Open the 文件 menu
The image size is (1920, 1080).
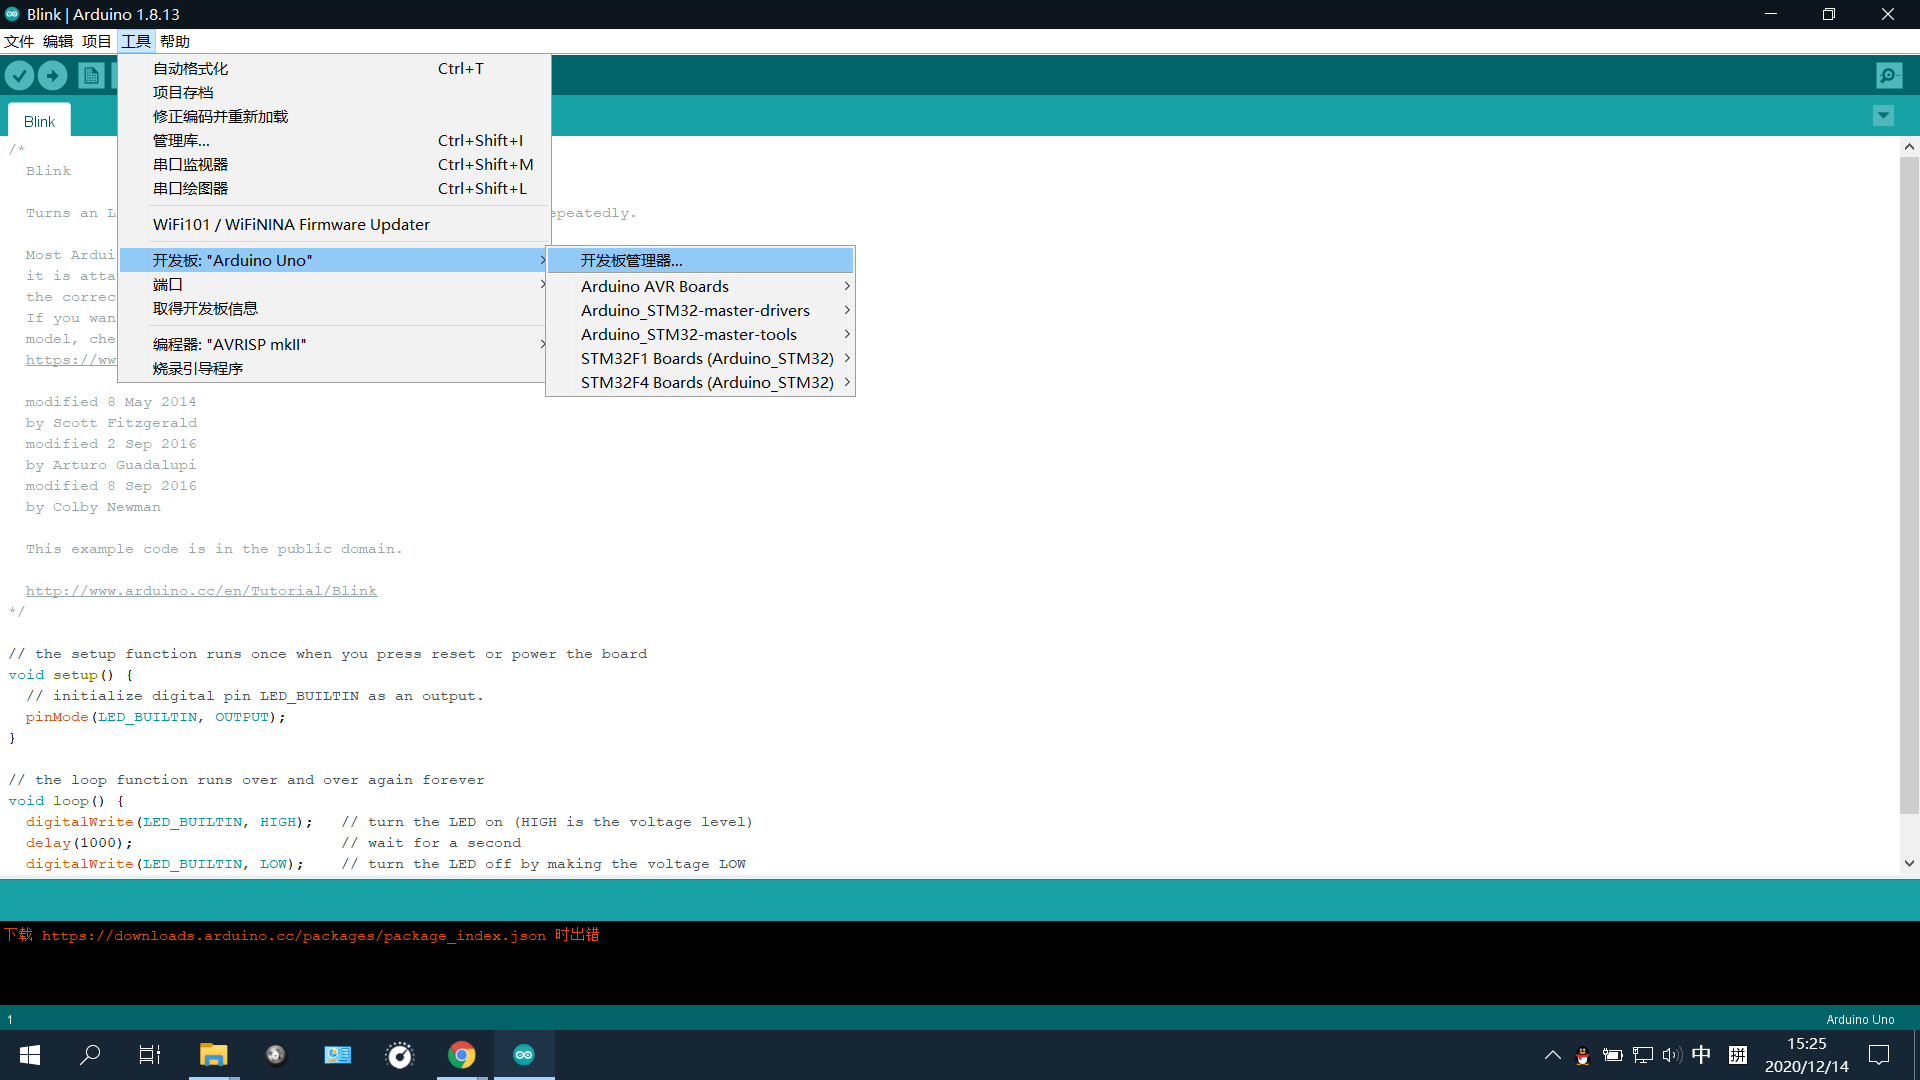tap(18, 41)
